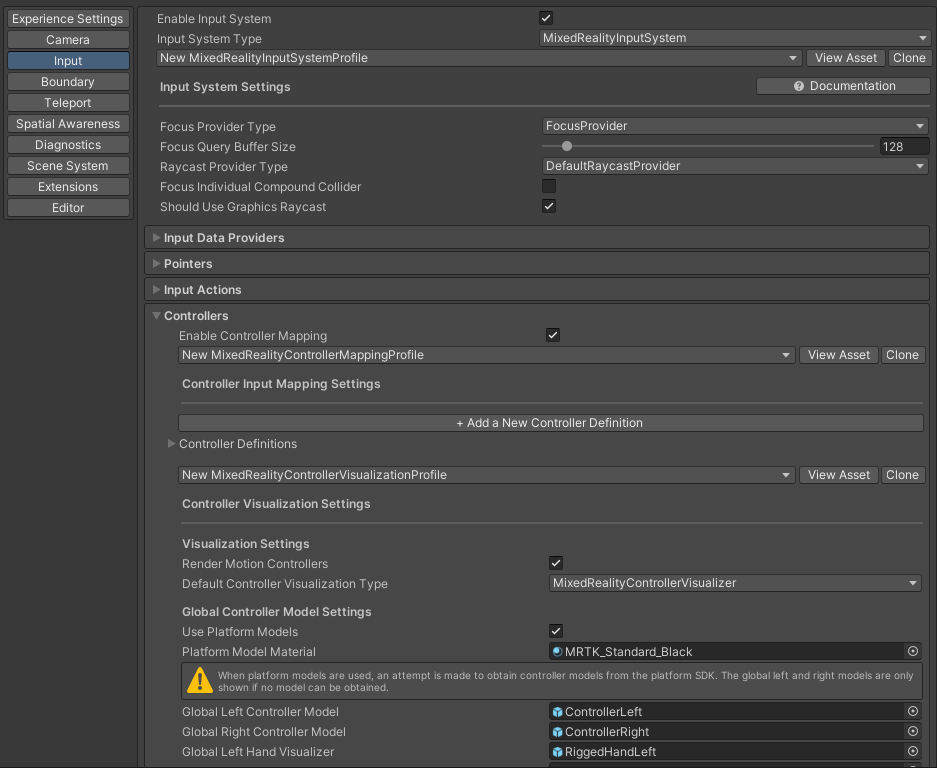Viewport: 937px width, 768px height.
Task: Switch to the Camera settings tab
Action: (67, 39)
